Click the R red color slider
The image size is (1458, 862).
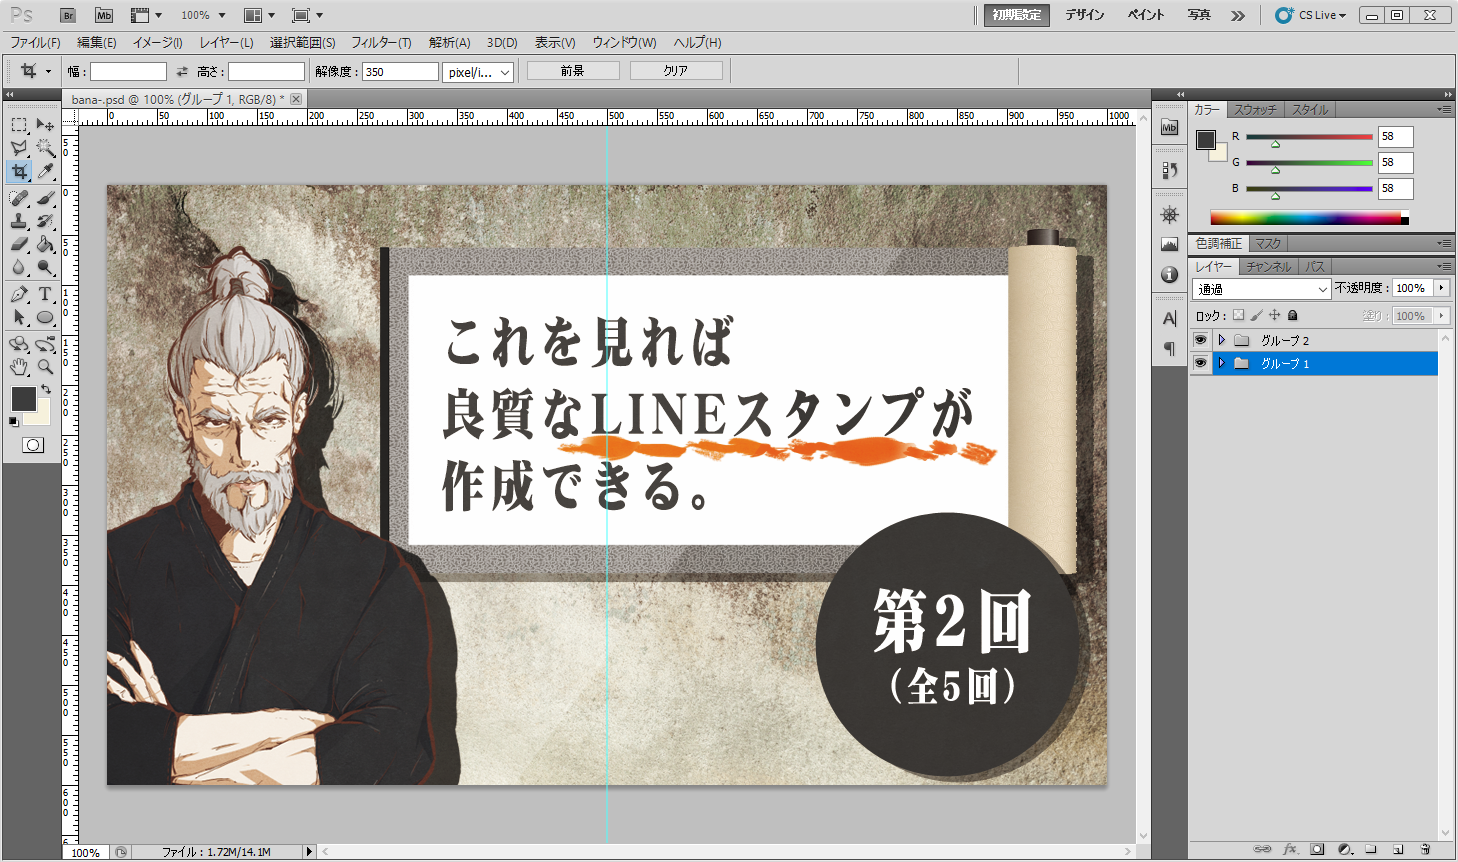[x=1309, y=137]
